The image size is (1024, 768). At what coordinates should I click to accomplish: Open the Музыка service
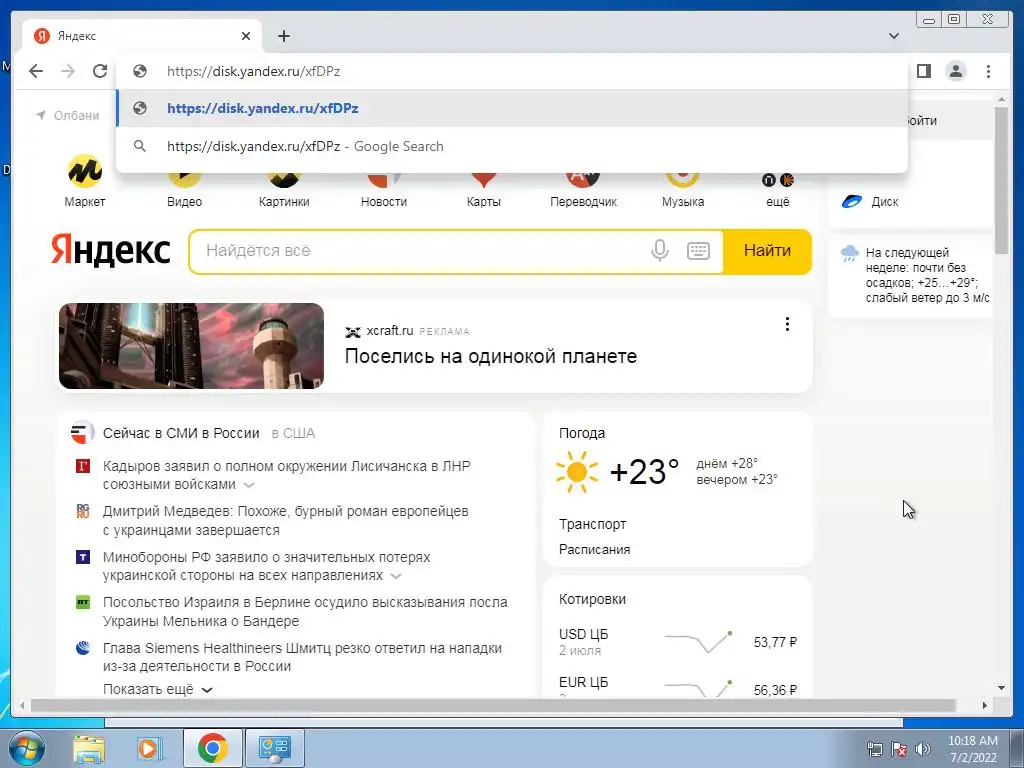point(683,189)
